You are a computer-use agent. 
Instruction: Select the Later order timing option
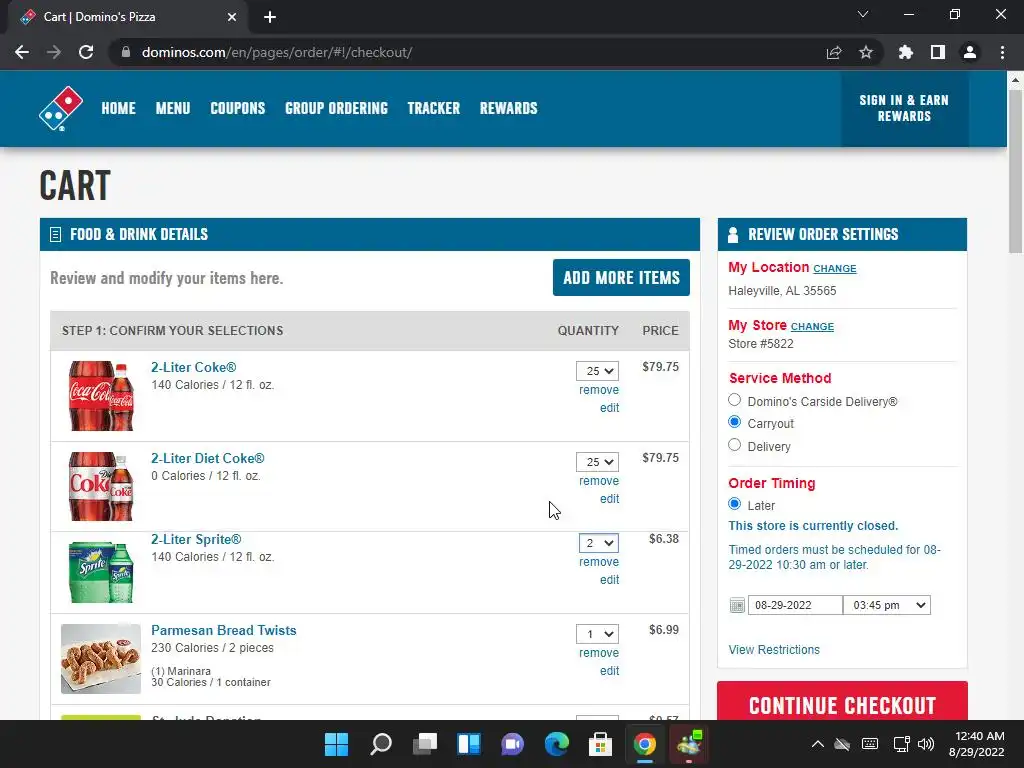[735, 504]
